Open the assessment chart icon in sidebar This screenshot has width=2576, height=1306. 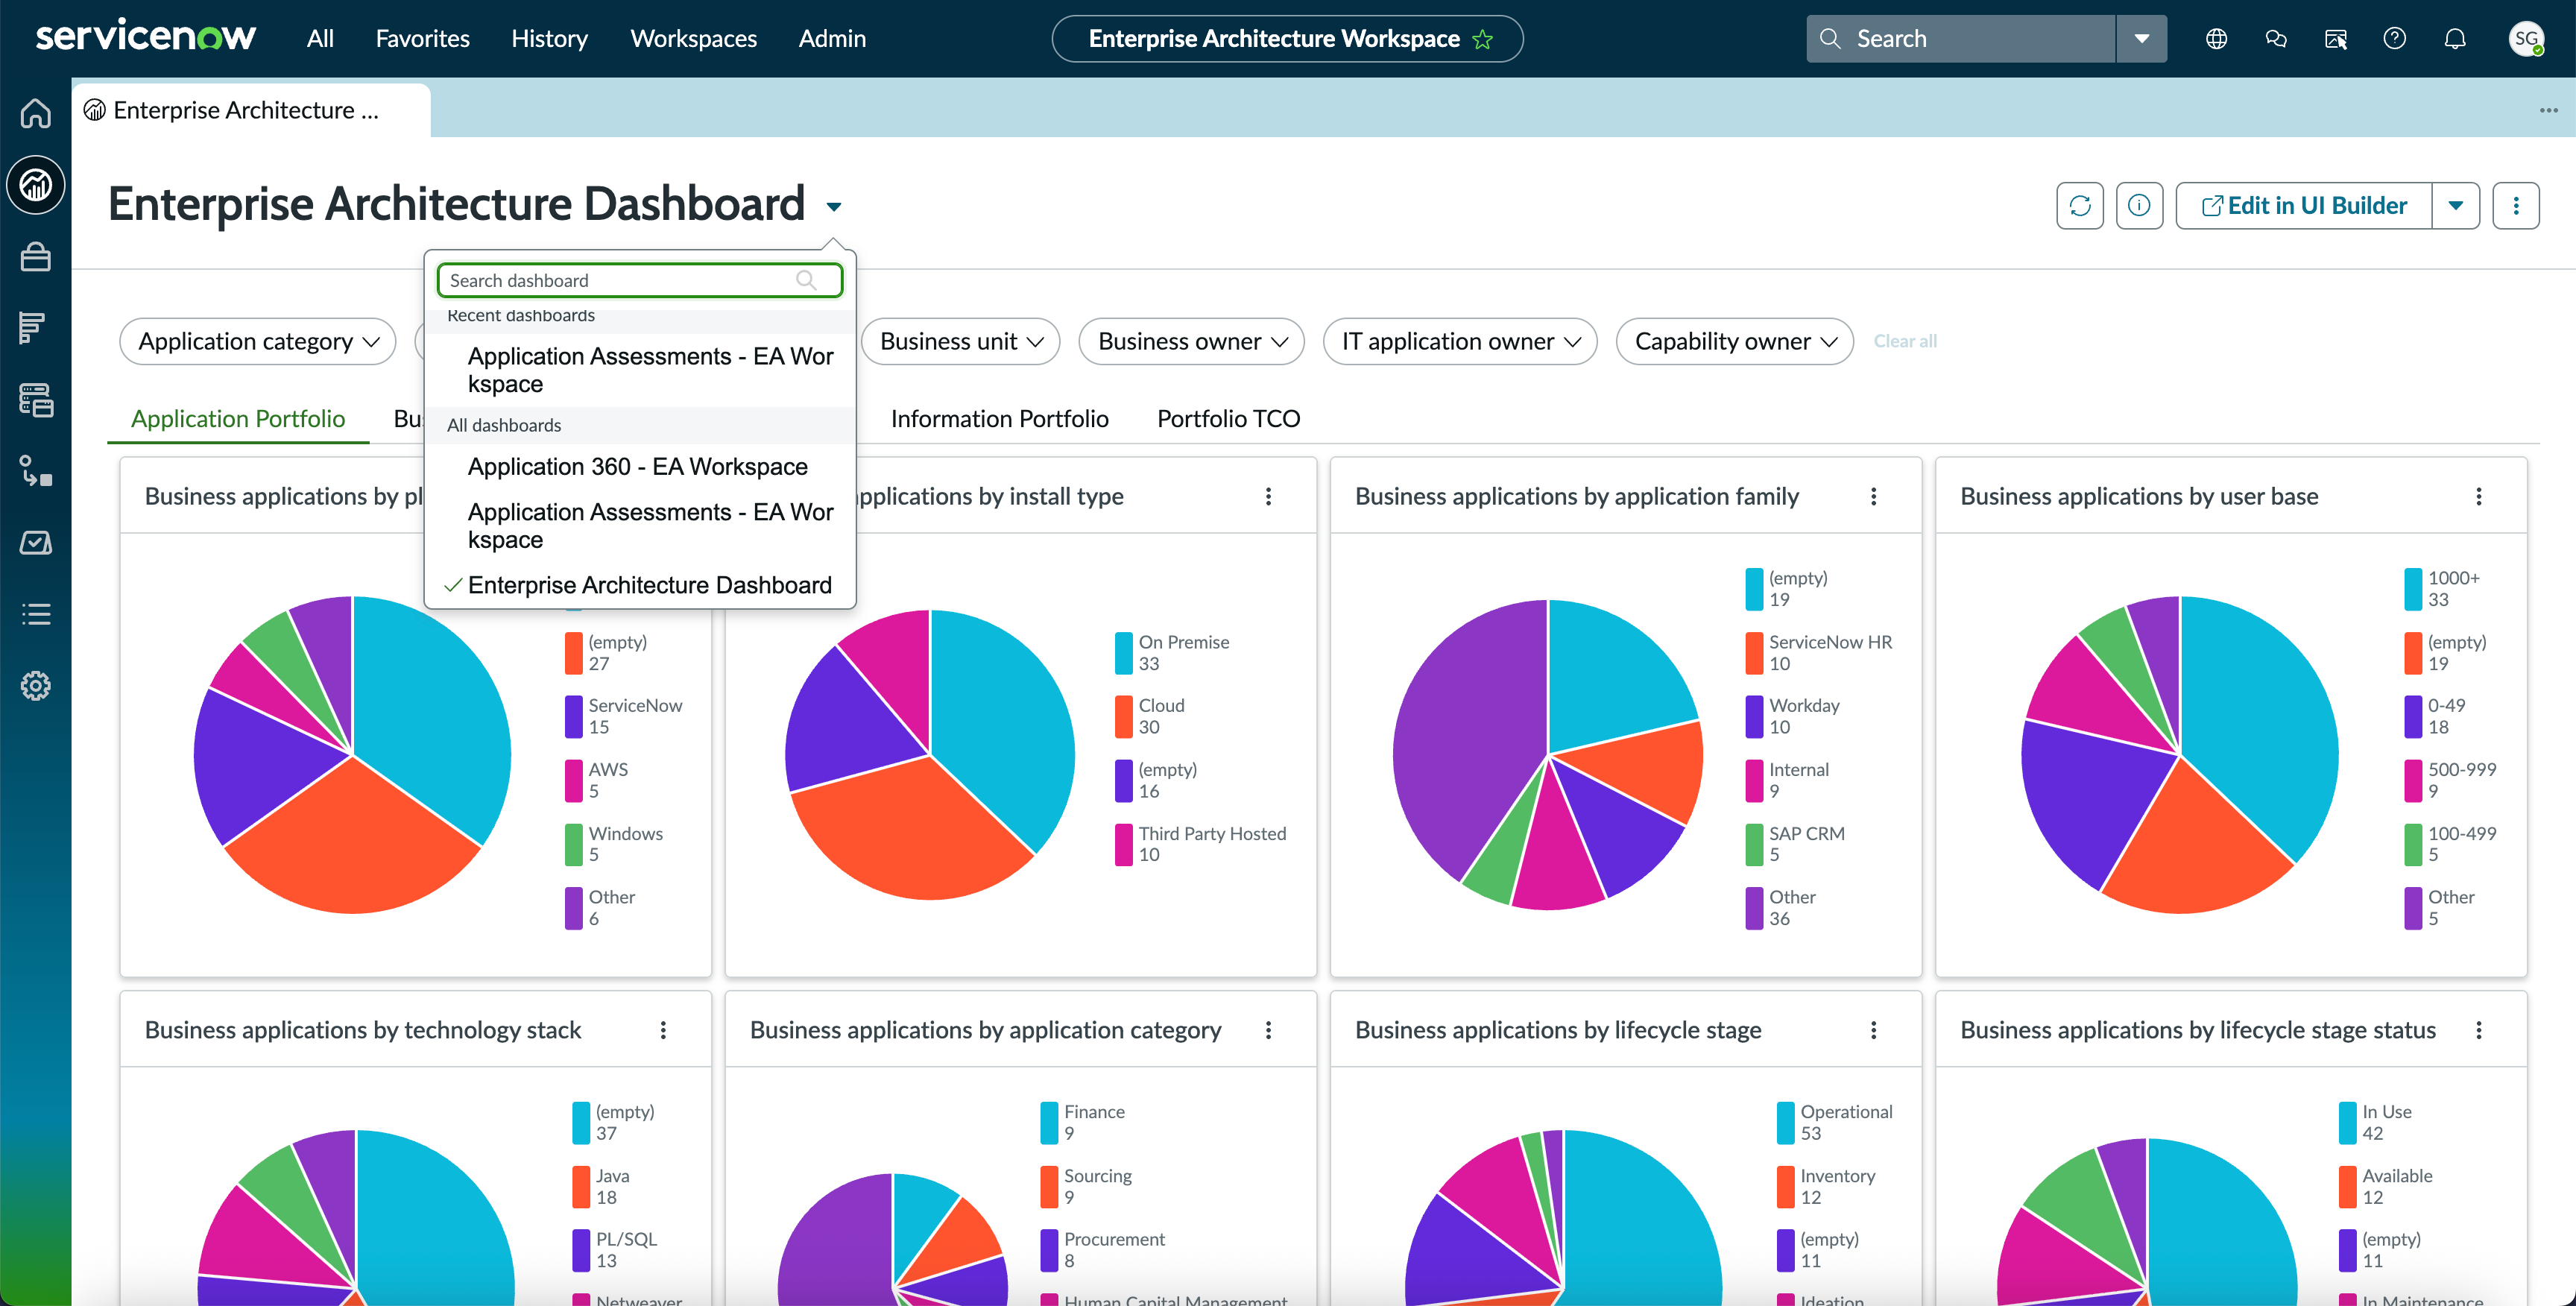click(36, 543)
